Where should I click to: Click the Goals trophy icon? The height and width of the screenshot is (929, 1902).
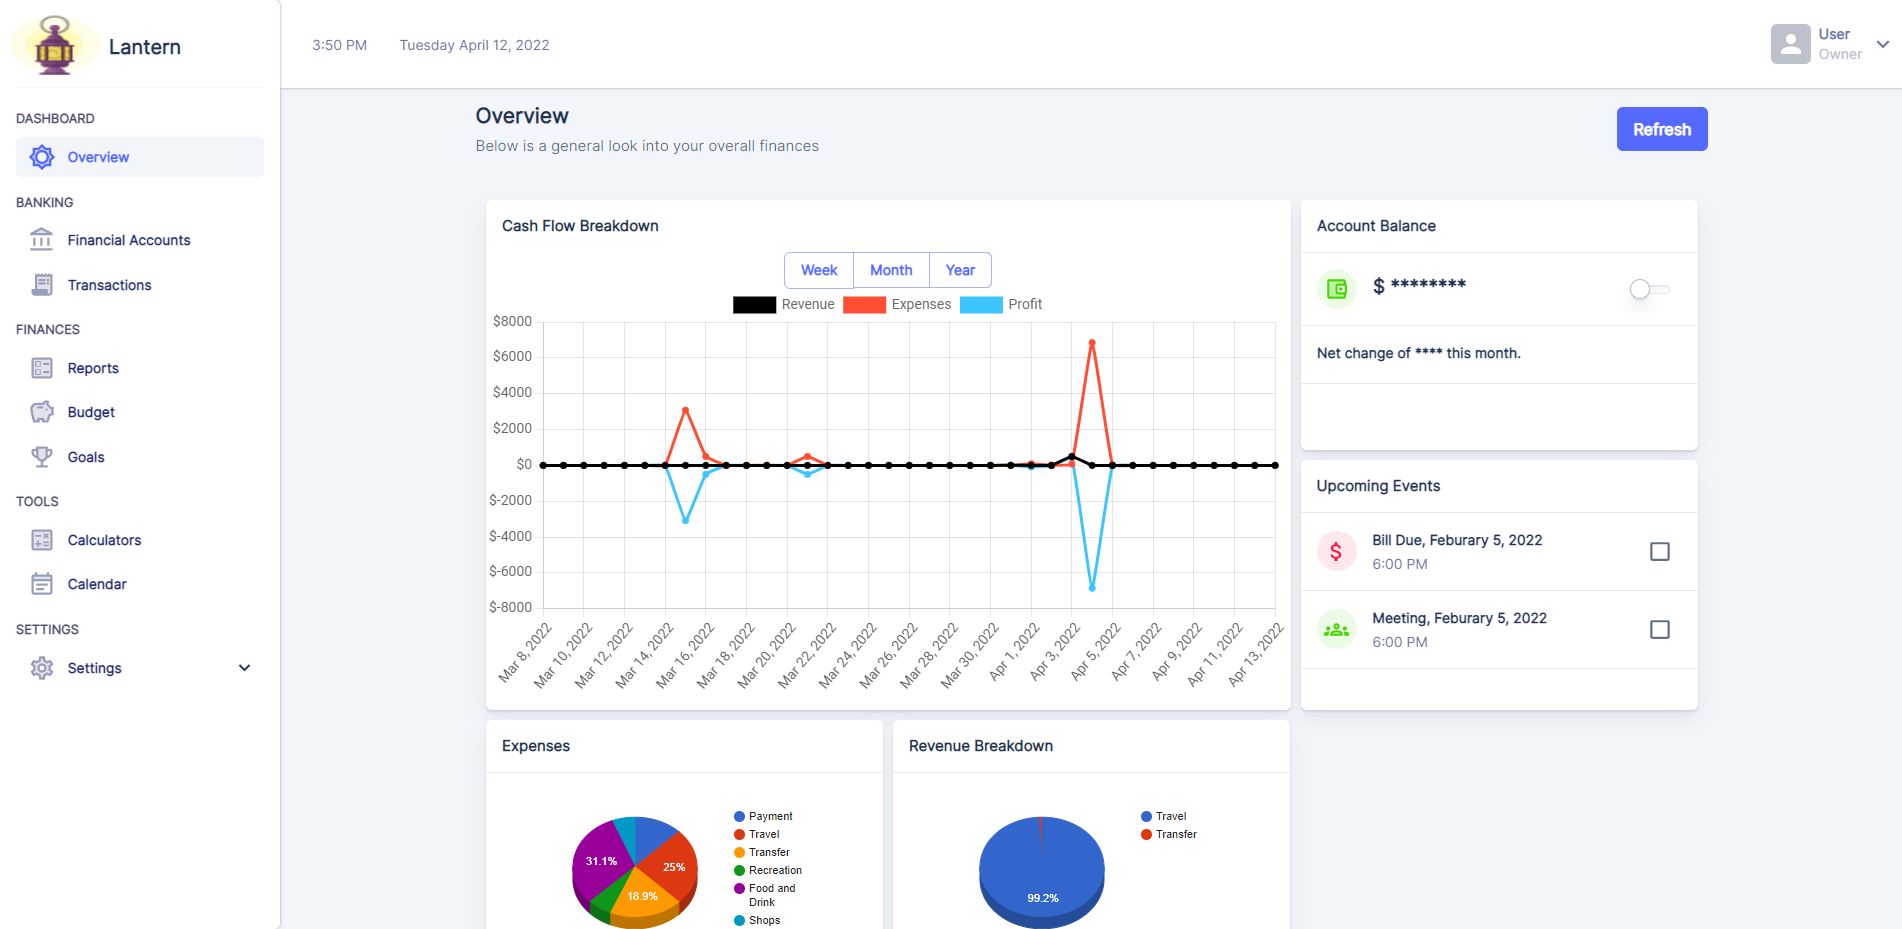click(x=42, y=457)
